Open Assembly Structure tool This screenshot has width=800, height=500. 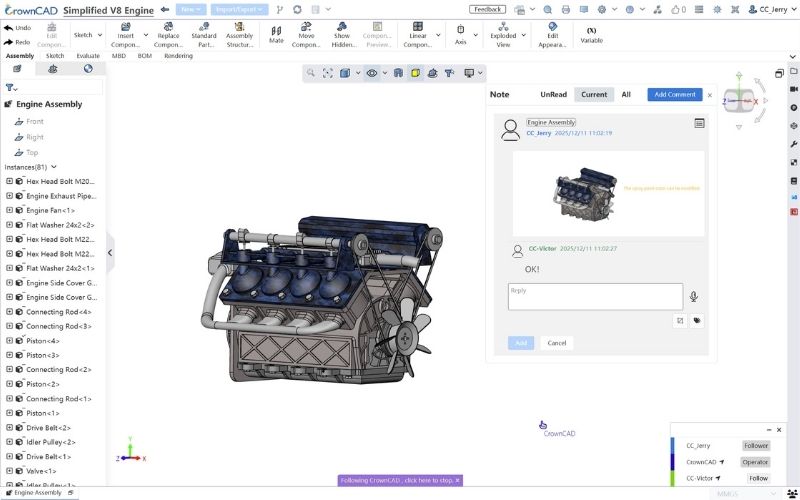tap(239, 35)
